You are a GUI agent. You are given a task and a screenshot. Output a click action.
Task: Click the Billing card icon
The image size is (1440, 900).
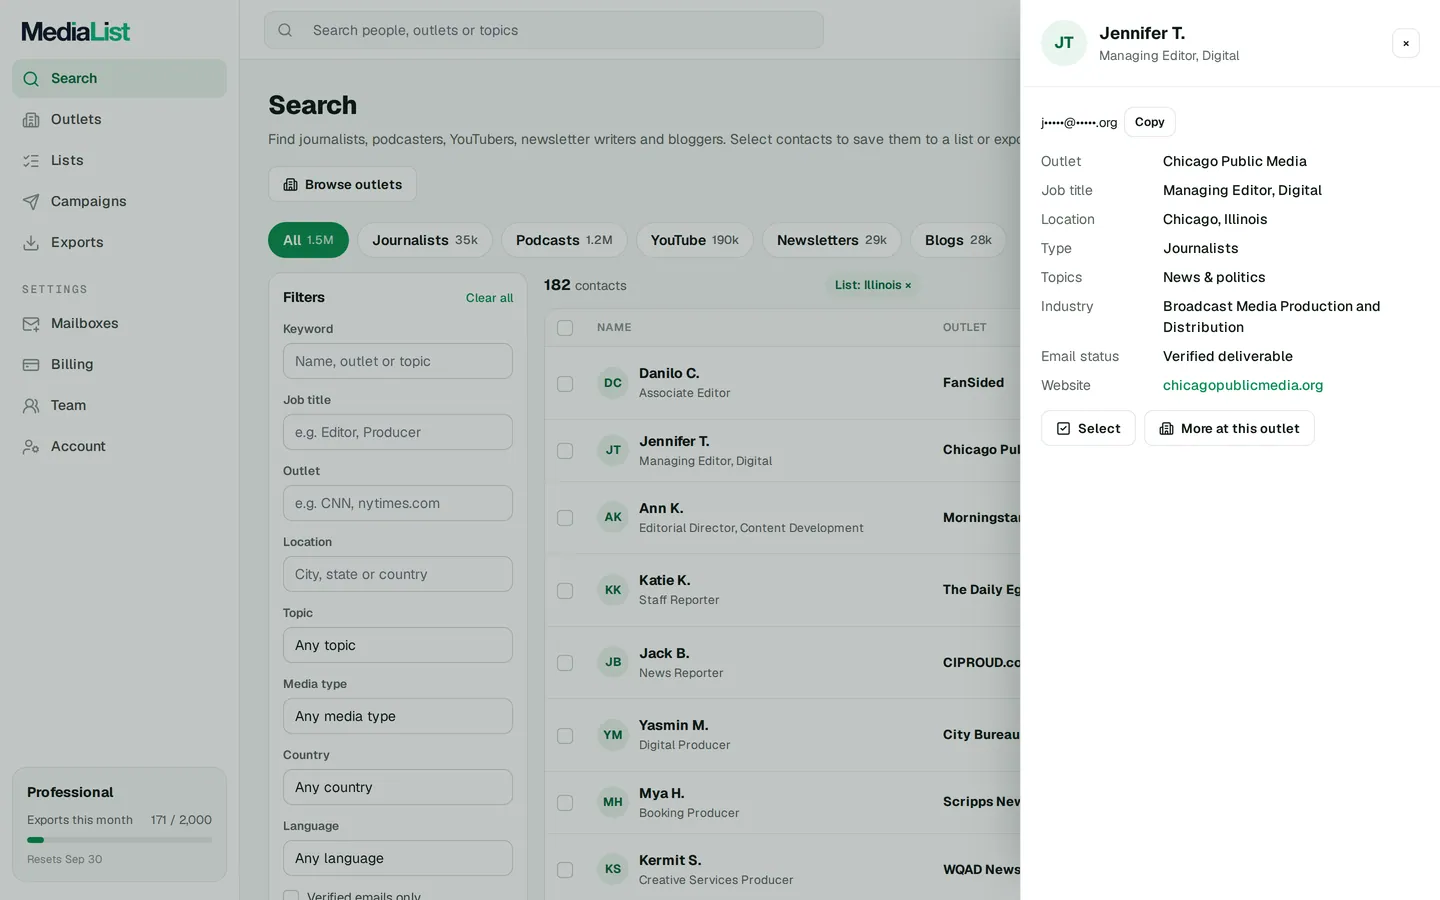point(31,365)
